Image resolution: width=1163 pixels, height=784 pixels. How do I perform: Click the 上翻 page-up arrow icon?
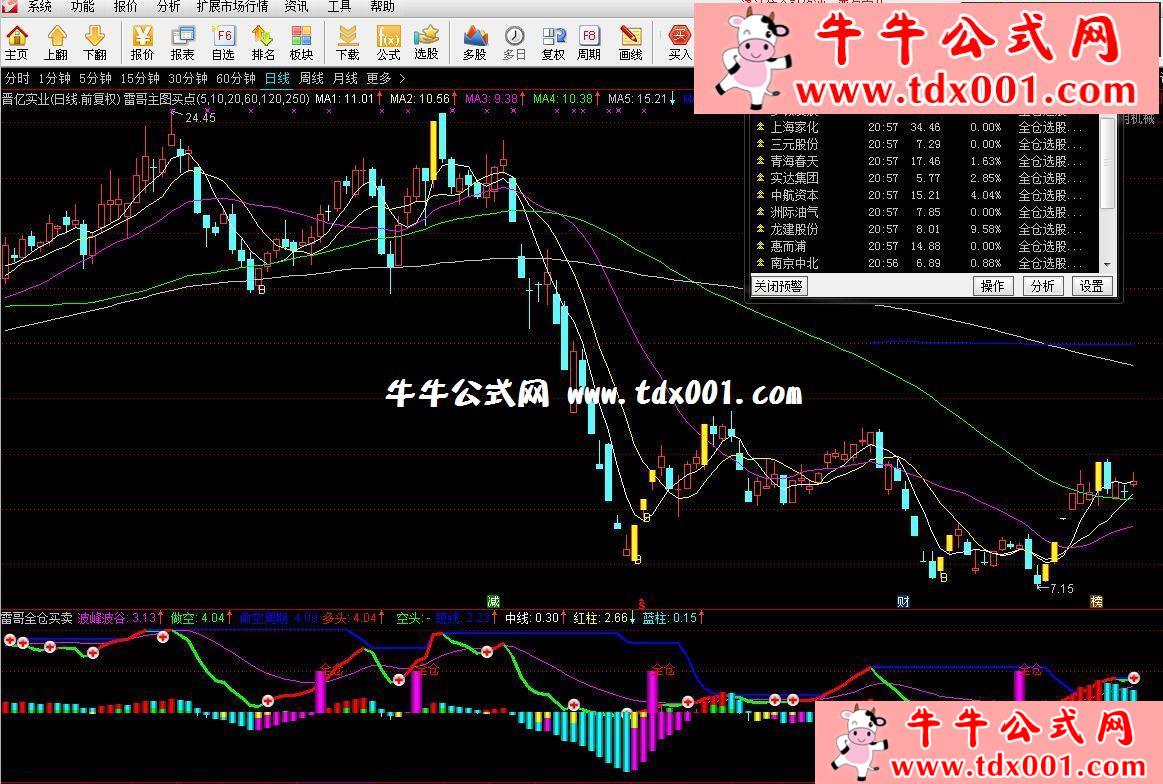[56, 43]
